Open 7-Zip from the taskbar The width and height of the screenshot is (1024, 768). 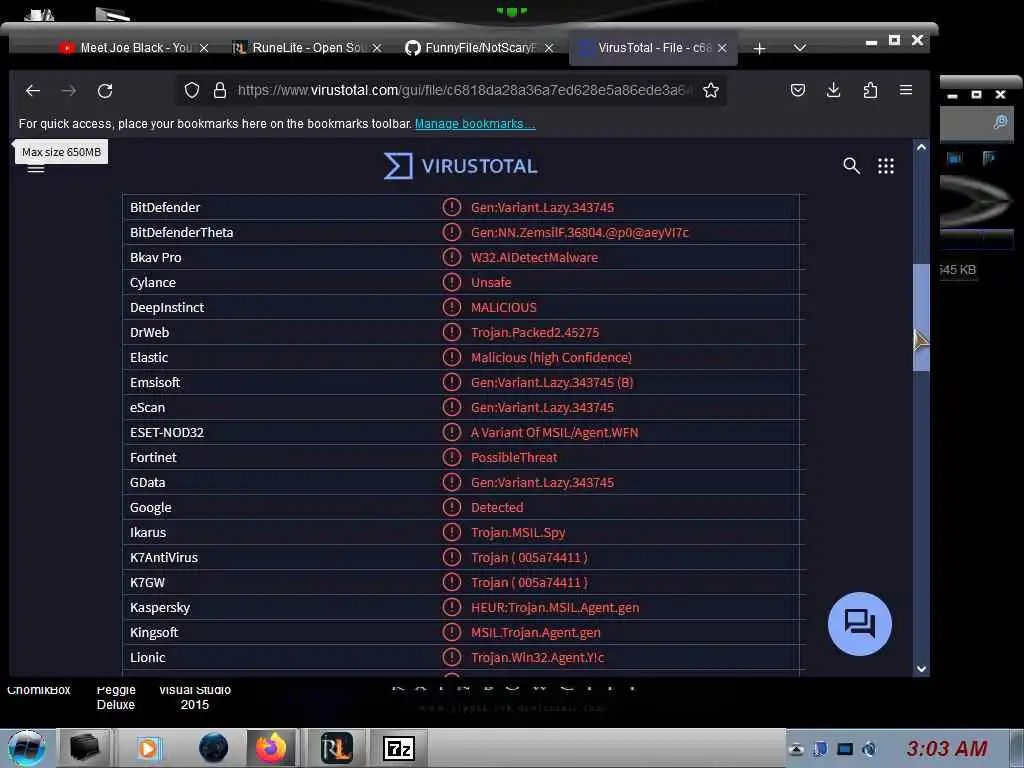(398, 748)
